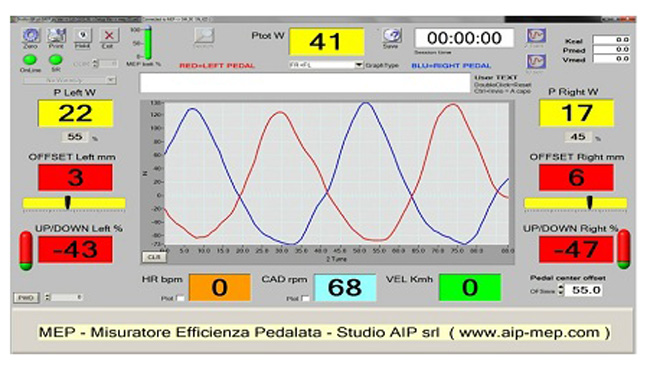Open the Graph Type dropdown
660x370 pixels.
[326, 65]
